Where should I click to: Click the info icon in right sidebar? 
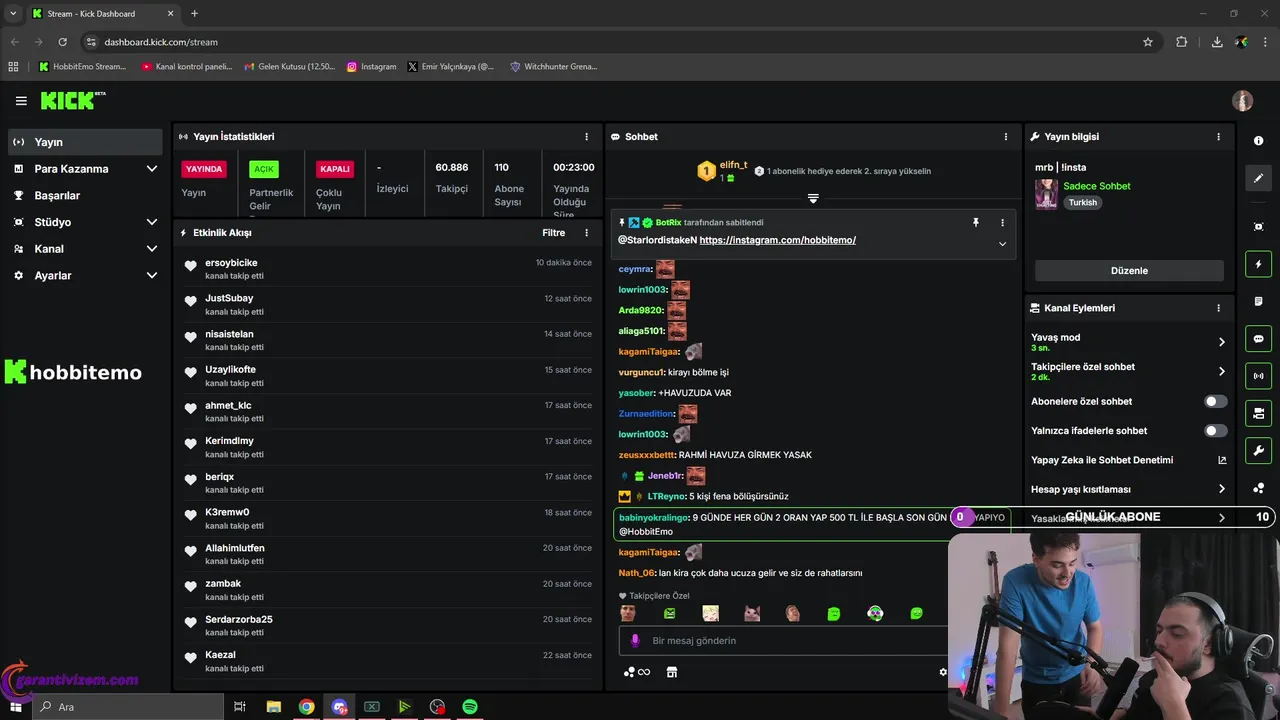point(1258,141)
